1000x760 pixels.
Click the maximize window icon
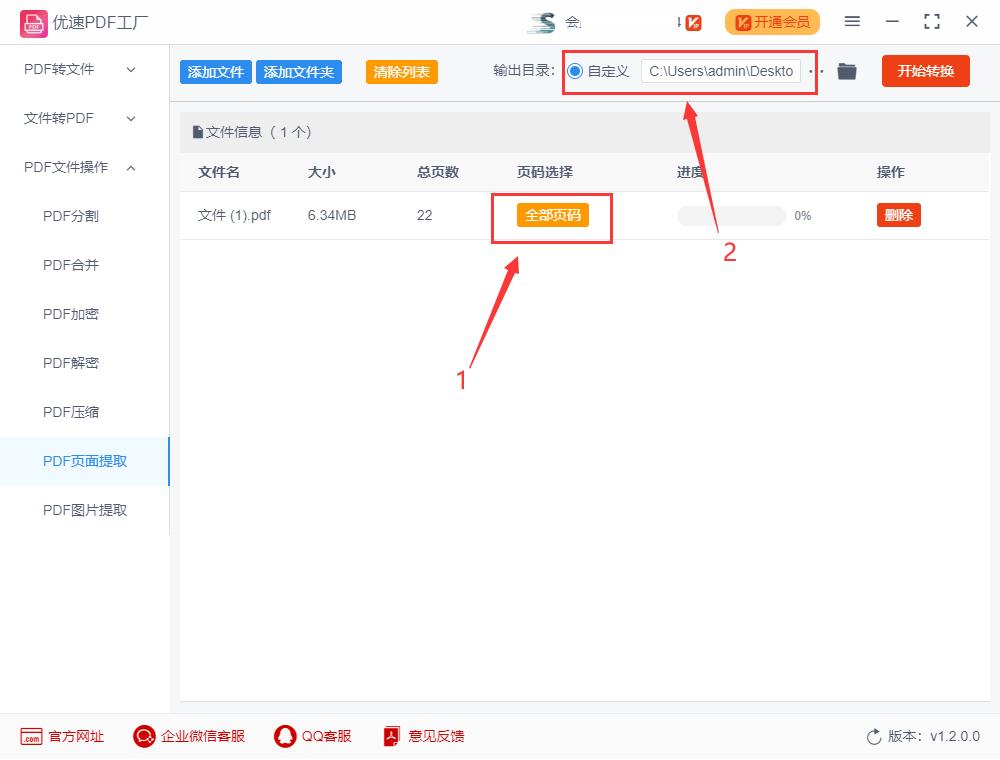pyautogui.click(x=932, y=22)
